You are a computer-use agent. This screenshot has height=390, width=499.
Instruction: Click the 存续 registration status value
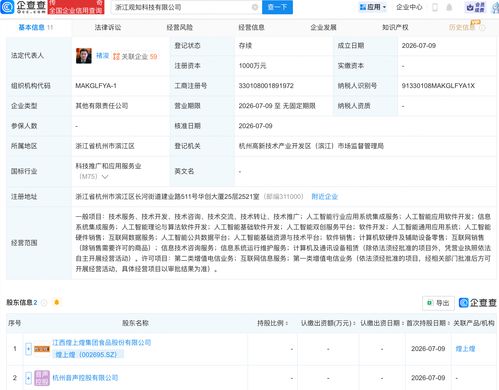coord(245,46)
